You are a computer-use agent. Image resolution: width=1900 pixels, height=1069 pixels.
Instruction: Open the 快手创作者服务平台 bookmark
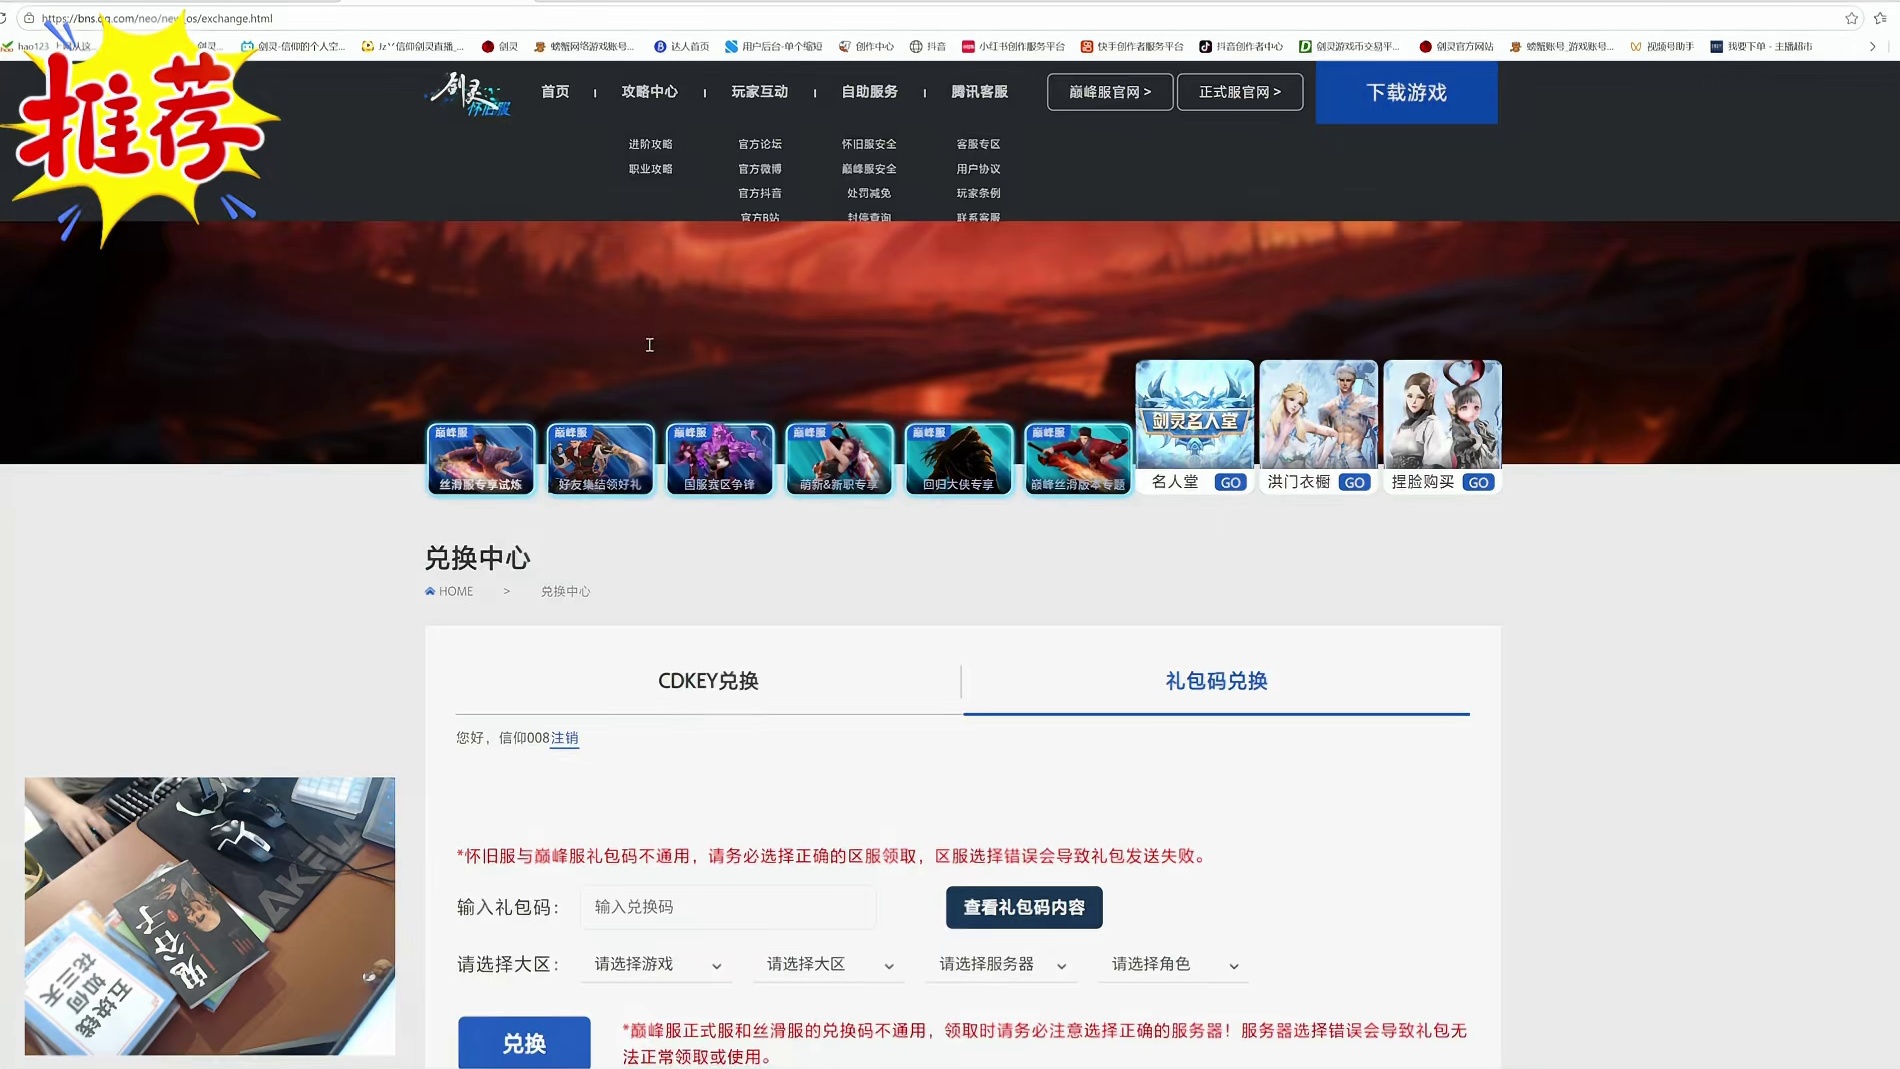pyautogui.click(x=1132, y=46)
